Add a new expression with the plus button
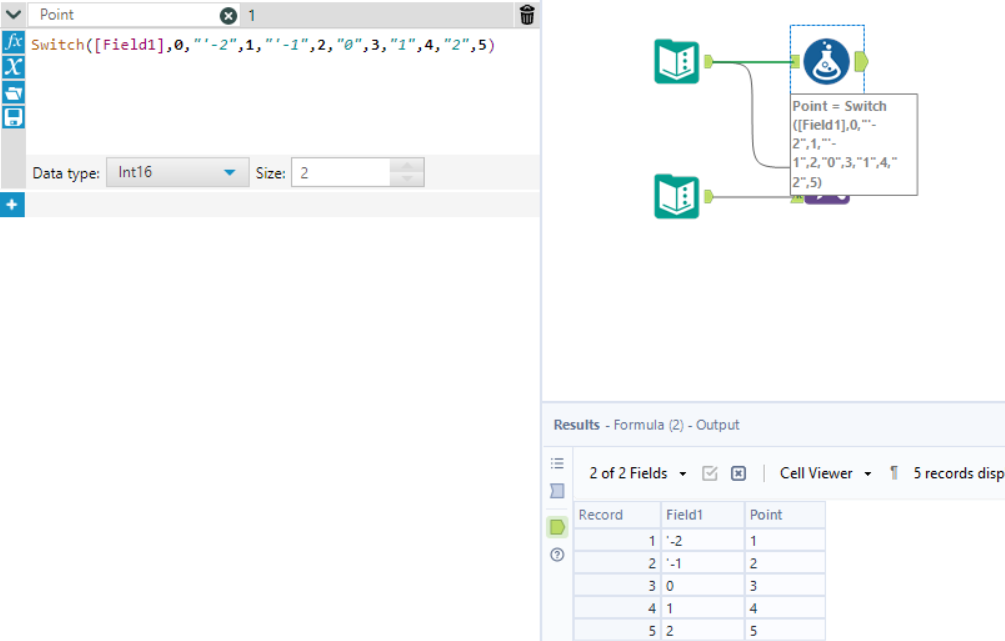1005x641 pixels. tap(11, 202)
